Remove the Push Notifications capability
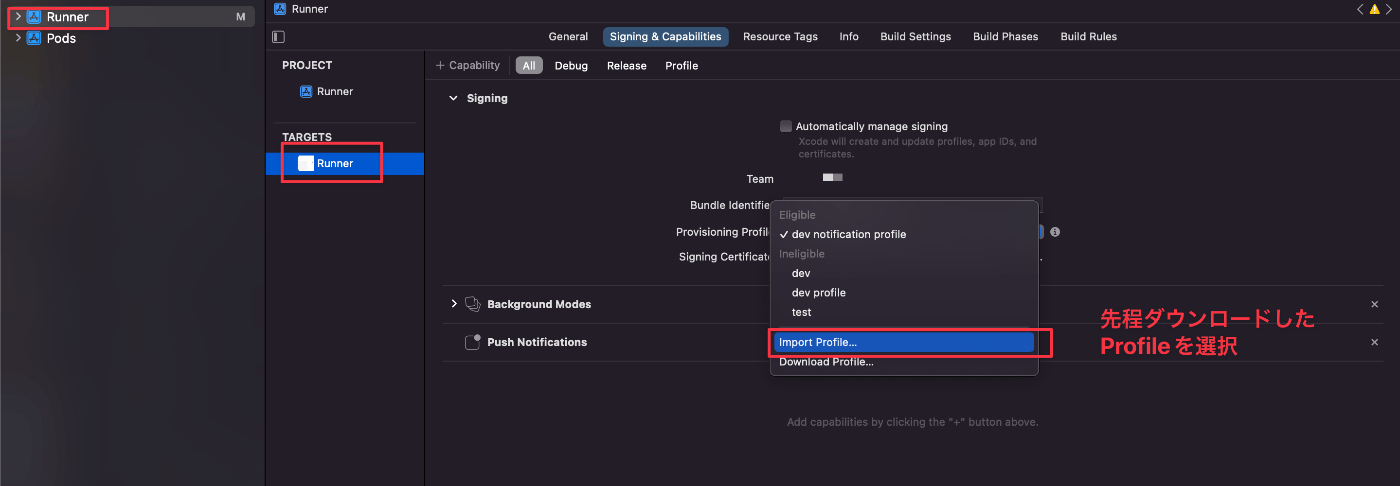Viewport: 1400px width, 486px height. (x=1374, y=342)
